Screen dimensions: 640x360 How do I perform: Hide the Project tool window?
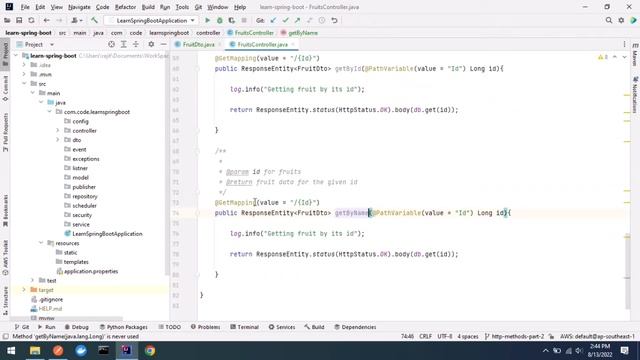[x=163, y=44]
